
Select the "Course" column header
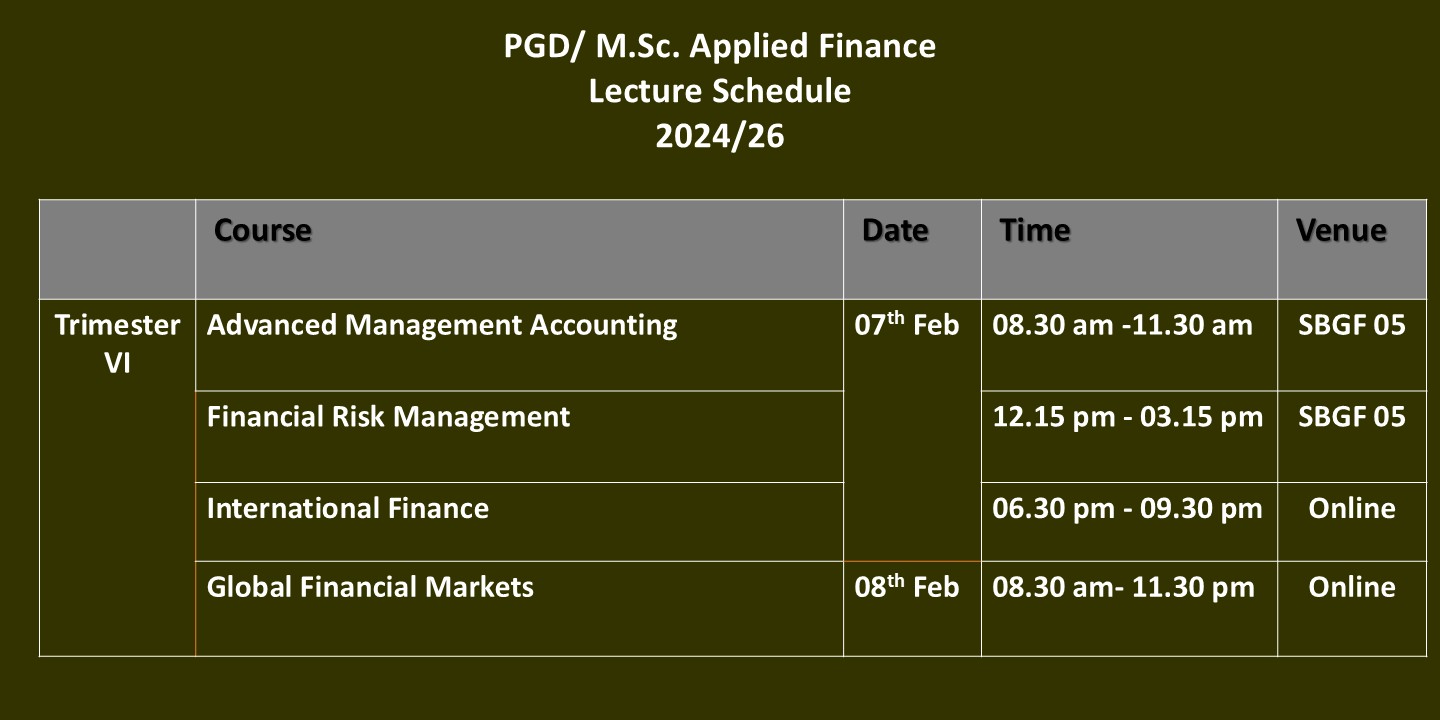pos(263,231)
